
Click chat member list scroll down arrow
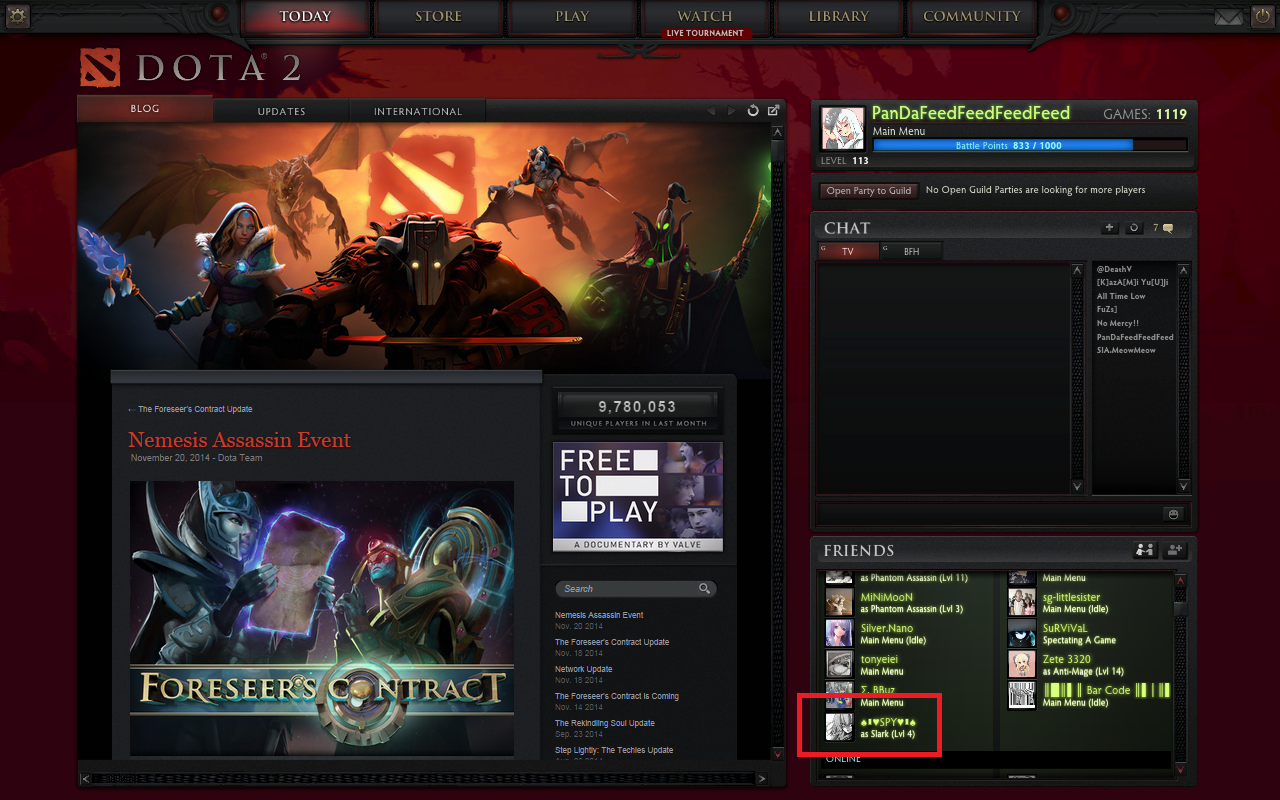click(1184, 486)
